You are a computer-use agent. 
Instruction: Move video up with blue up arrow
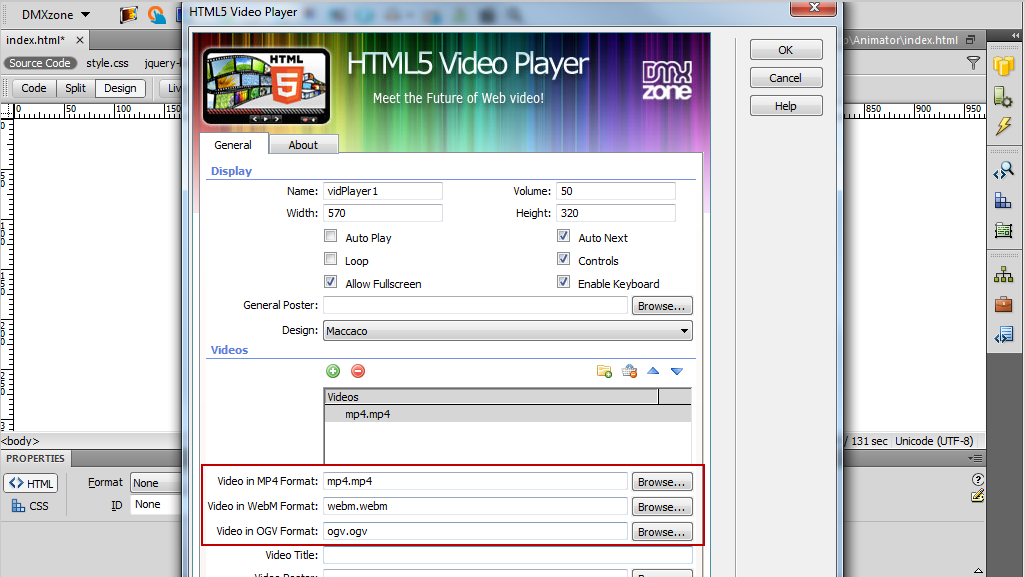pos(653,371)
